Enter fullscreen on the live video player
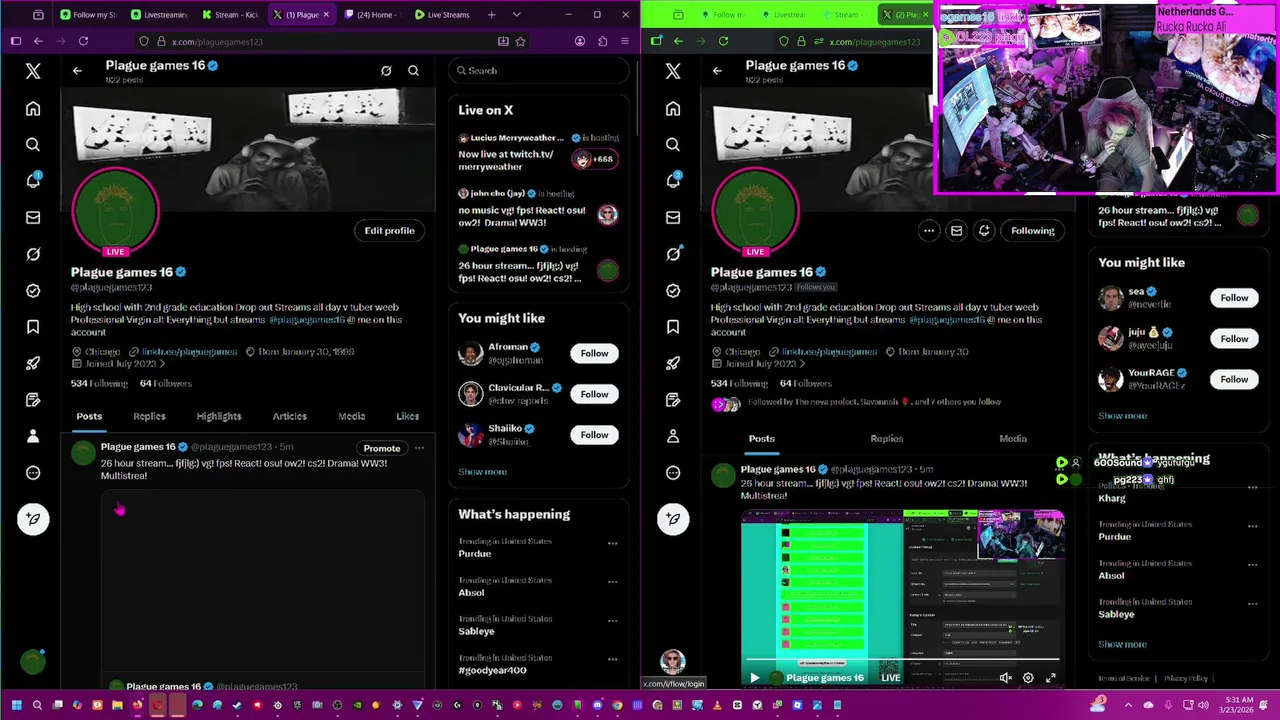 pos(1051,678)
